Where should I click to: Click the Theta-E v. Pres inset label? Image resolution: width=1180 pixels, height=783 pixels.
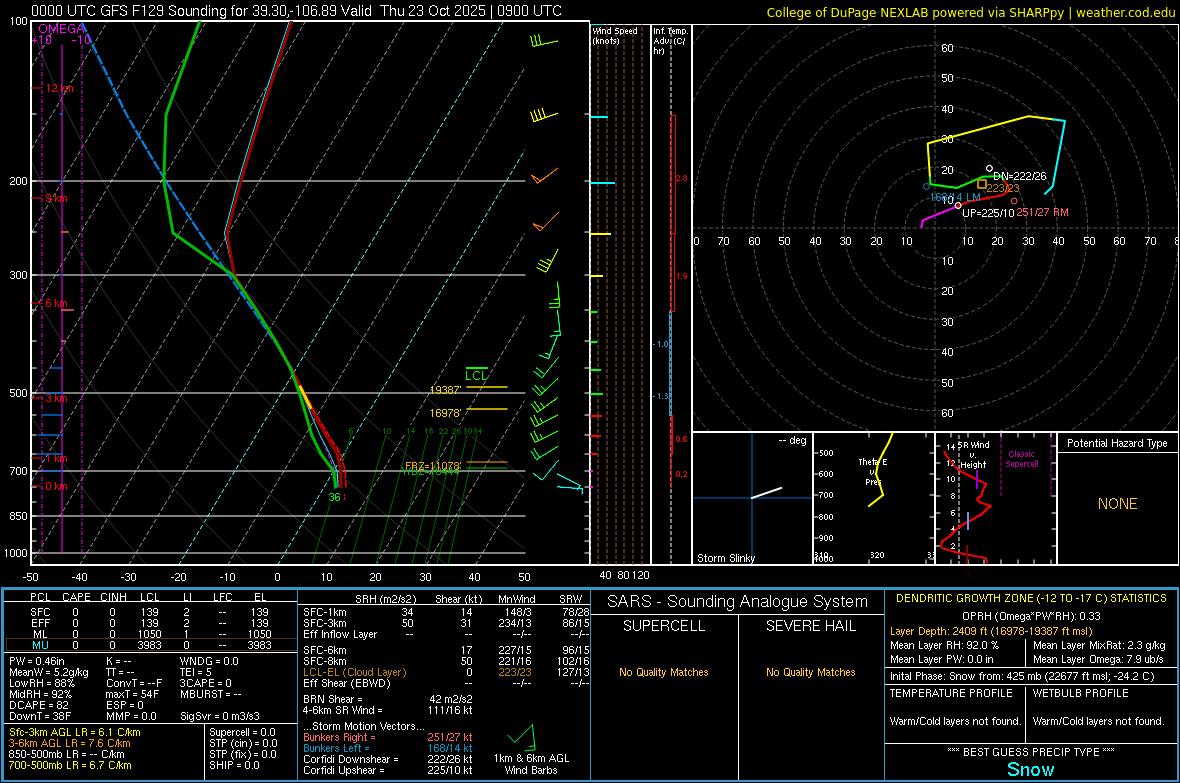pyautogui.click(x=873, y=472)
